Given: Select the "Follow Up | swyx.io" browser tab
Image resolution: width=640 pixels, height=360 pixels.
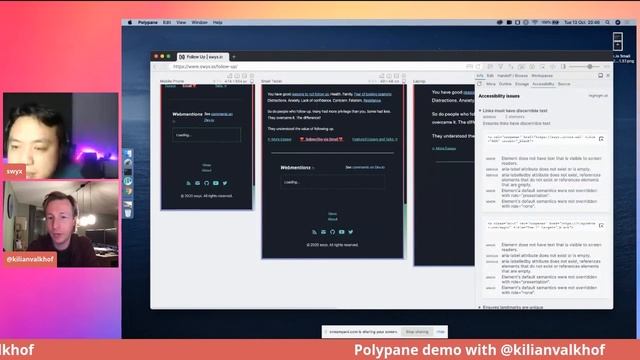Looking at the screenshot, I should point(202,57).
